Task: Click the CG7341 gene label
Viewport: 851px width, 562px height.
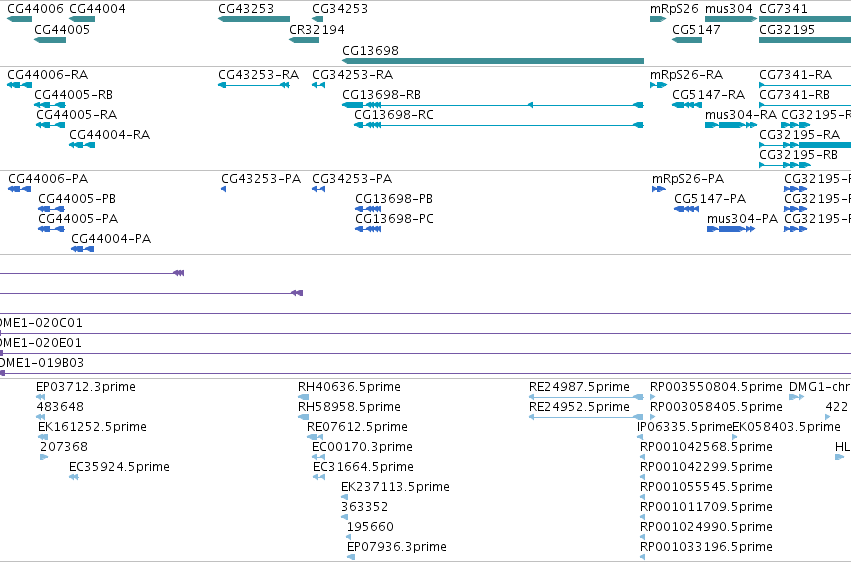Action: pyautogui.click(x=783, y=9)
